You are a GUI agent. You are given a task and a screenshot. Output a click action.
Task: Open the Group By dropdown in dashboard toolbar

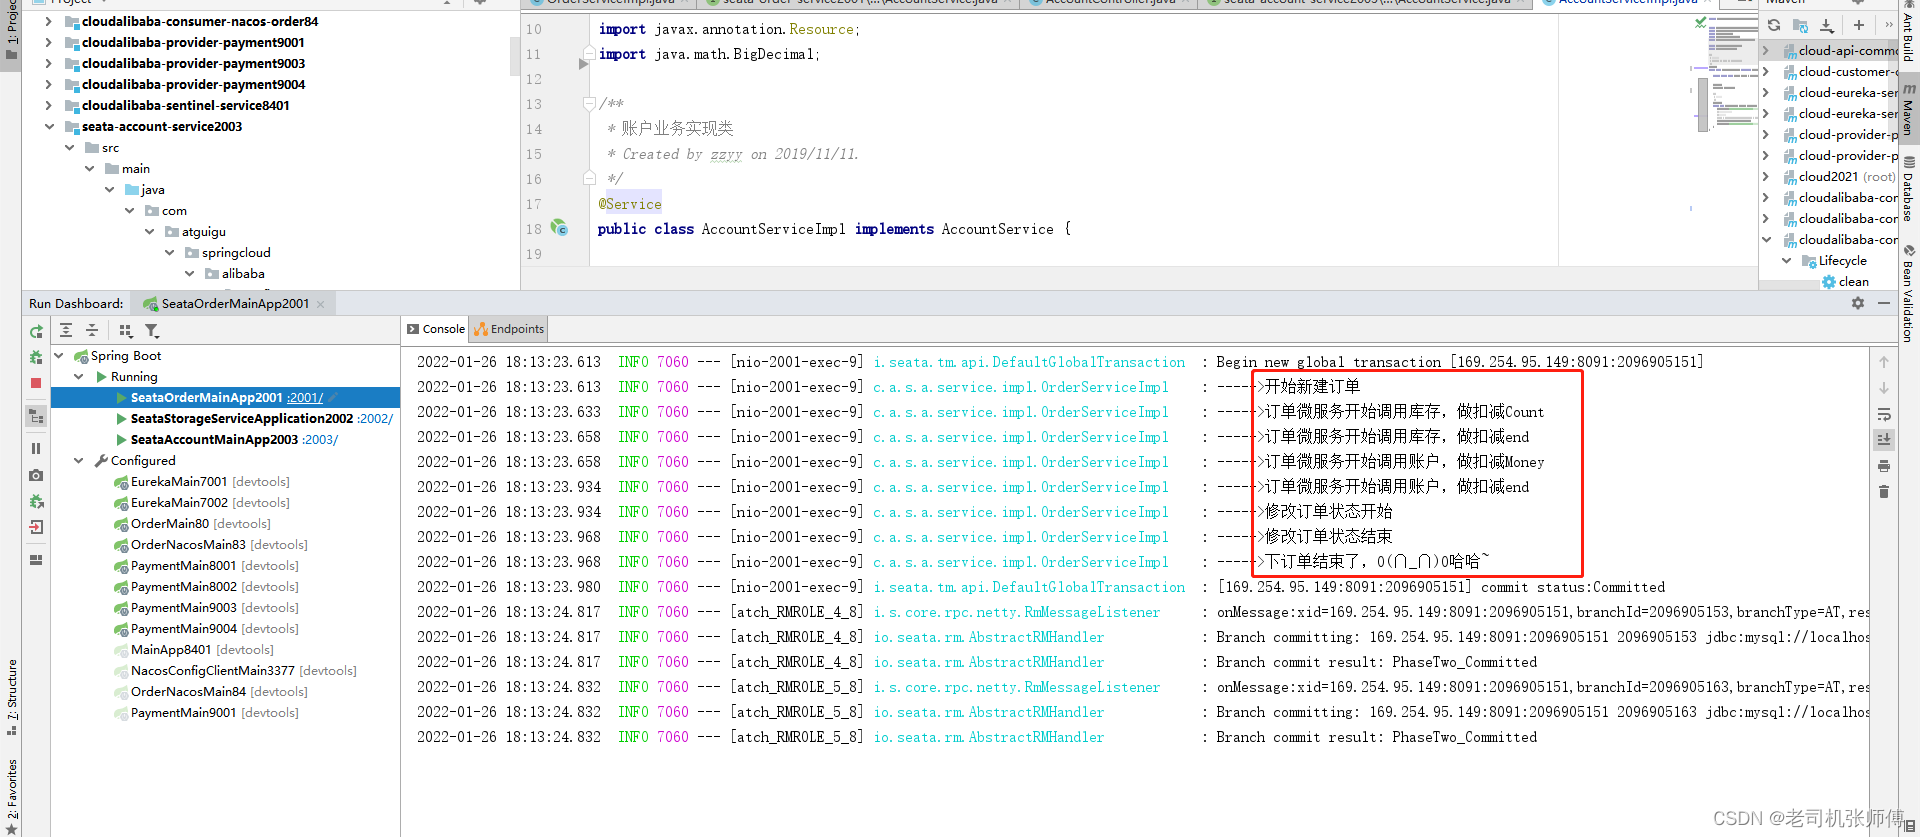pos(126,330)
